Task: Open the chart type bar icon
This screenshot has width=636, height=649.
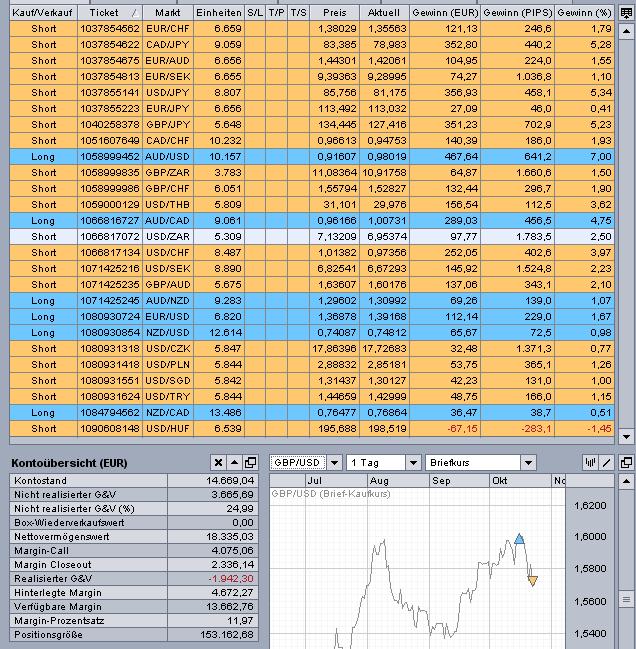Action: click(591, 462)
